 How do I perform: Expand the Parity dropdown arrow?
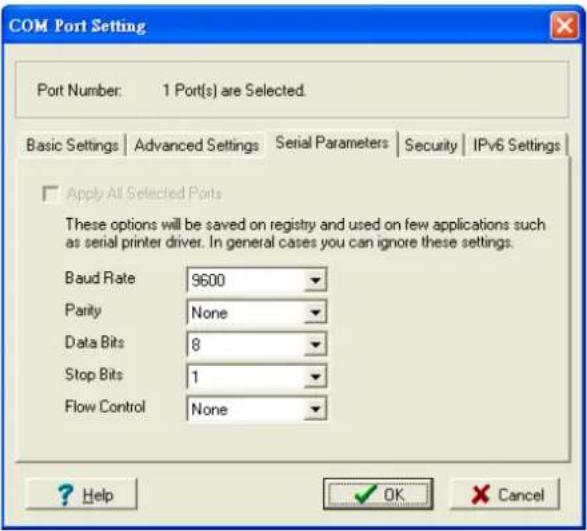coord(315,312)
